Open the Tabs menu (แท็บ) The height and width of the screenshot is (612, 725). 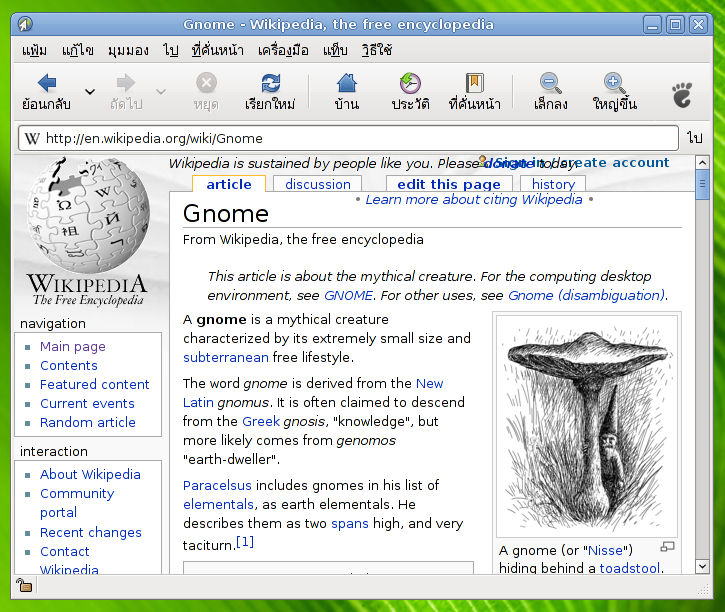click(335, 50)
